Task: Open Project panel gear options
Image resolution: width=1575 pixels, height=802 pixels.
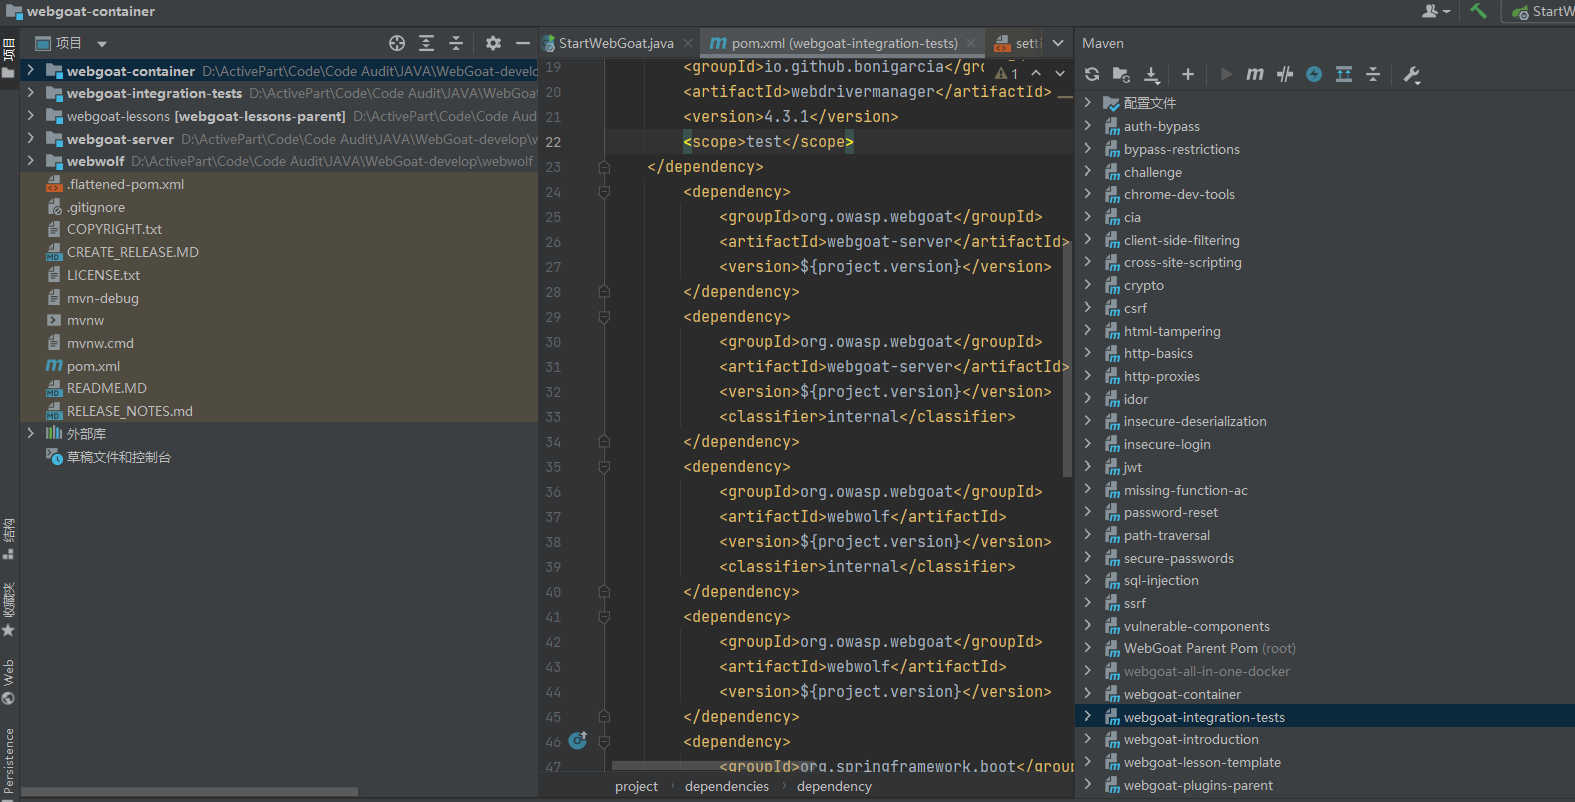Action: pyautogui.click(x=493, y=43)
